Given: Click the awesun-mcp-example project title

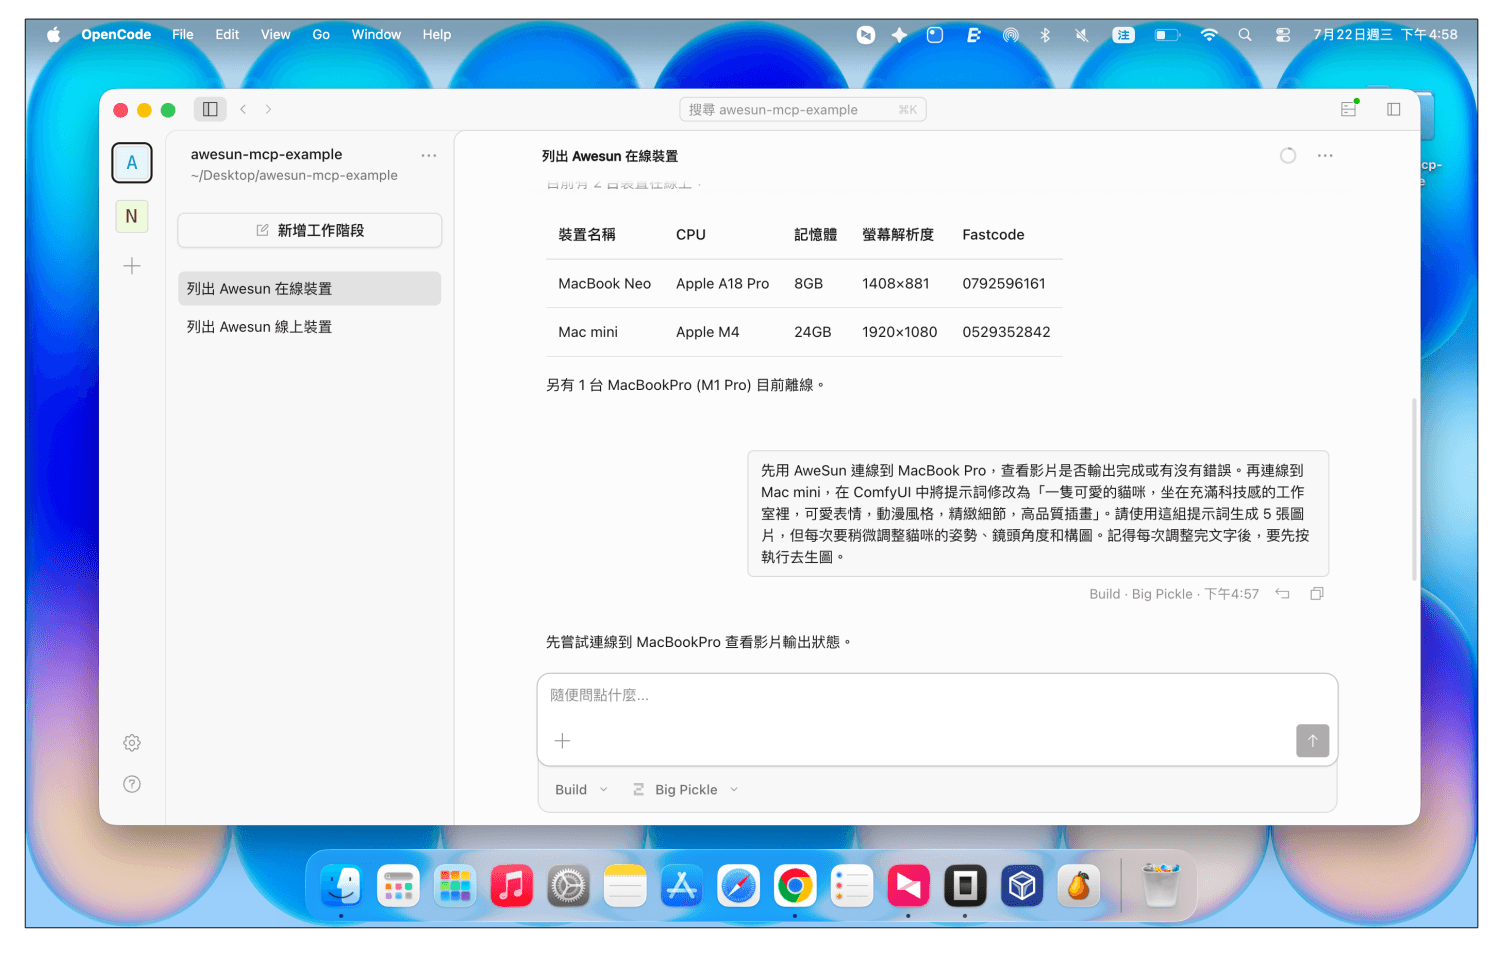Looking at the screenshot, I should (x=267, y=154).
